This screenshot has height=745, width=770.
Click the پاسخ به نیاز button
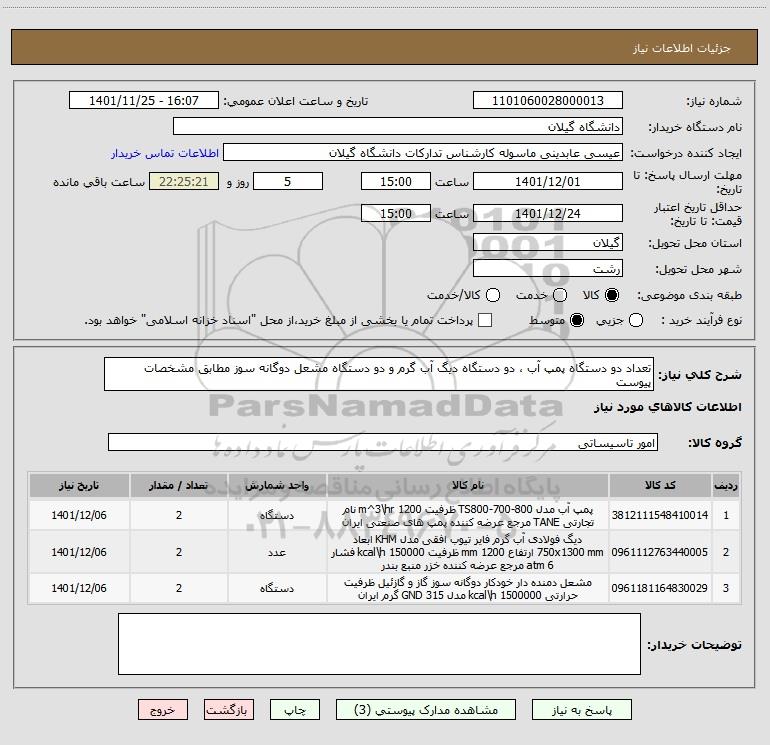pos(582,710)
